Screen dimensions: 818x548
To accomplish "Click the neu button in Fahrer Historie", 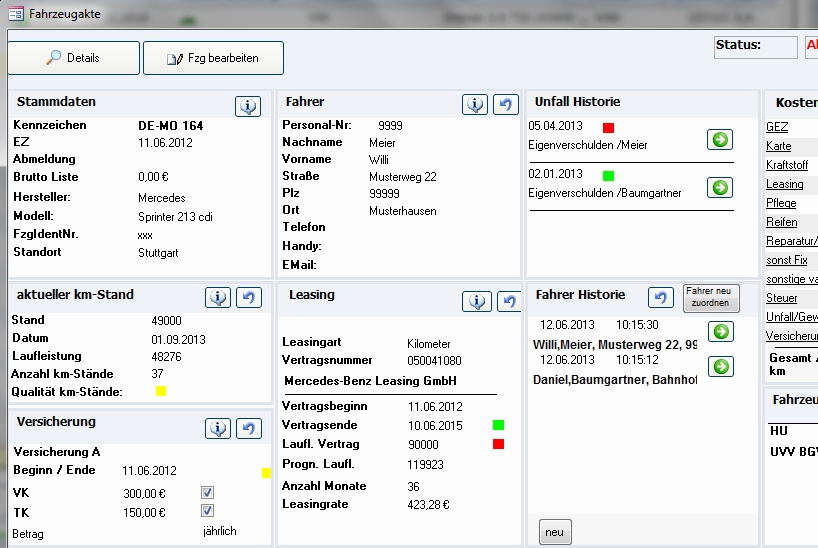I will coord(555,532).
